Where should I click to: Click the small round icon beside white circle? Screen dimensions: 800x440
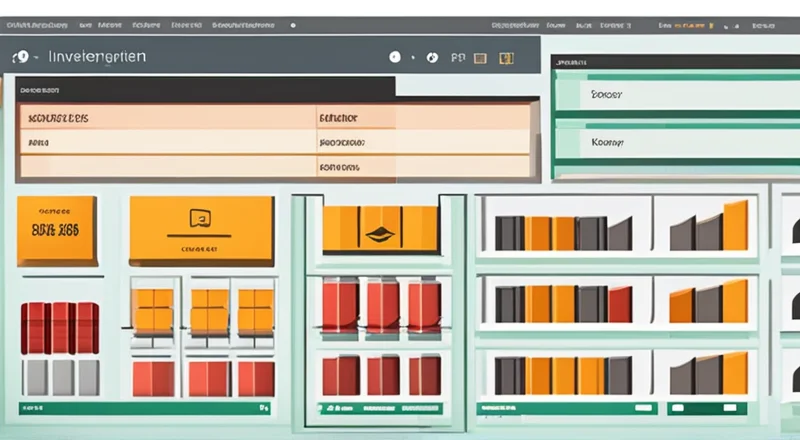pyautogui.click(x=432, y=59)
